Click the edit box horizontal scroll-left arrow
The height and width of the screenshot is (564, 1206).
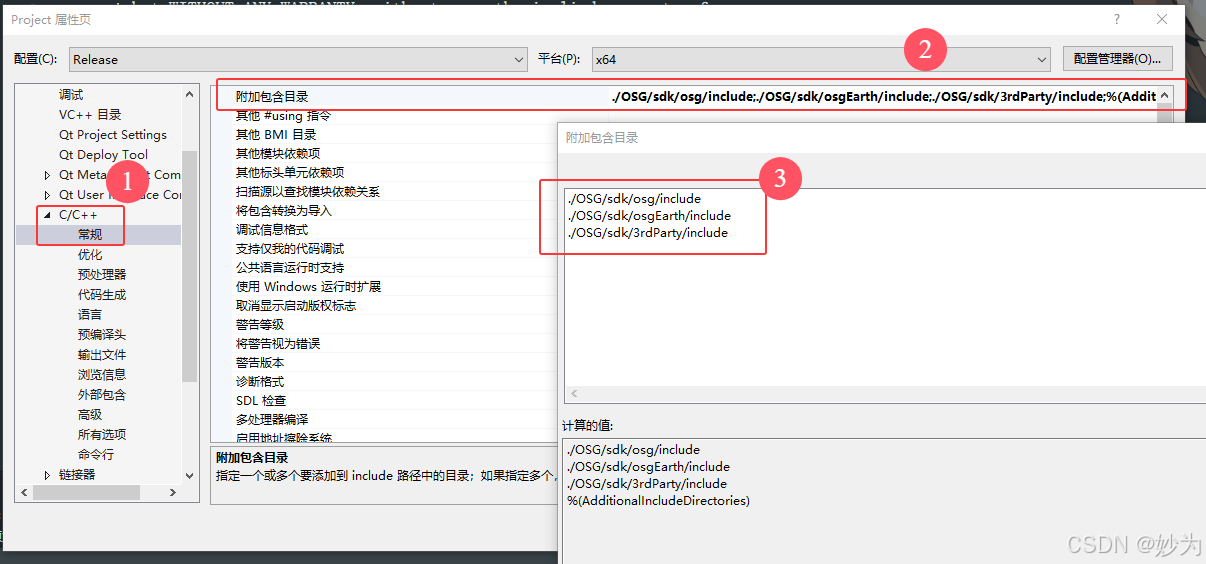click(x=575, y=393)
